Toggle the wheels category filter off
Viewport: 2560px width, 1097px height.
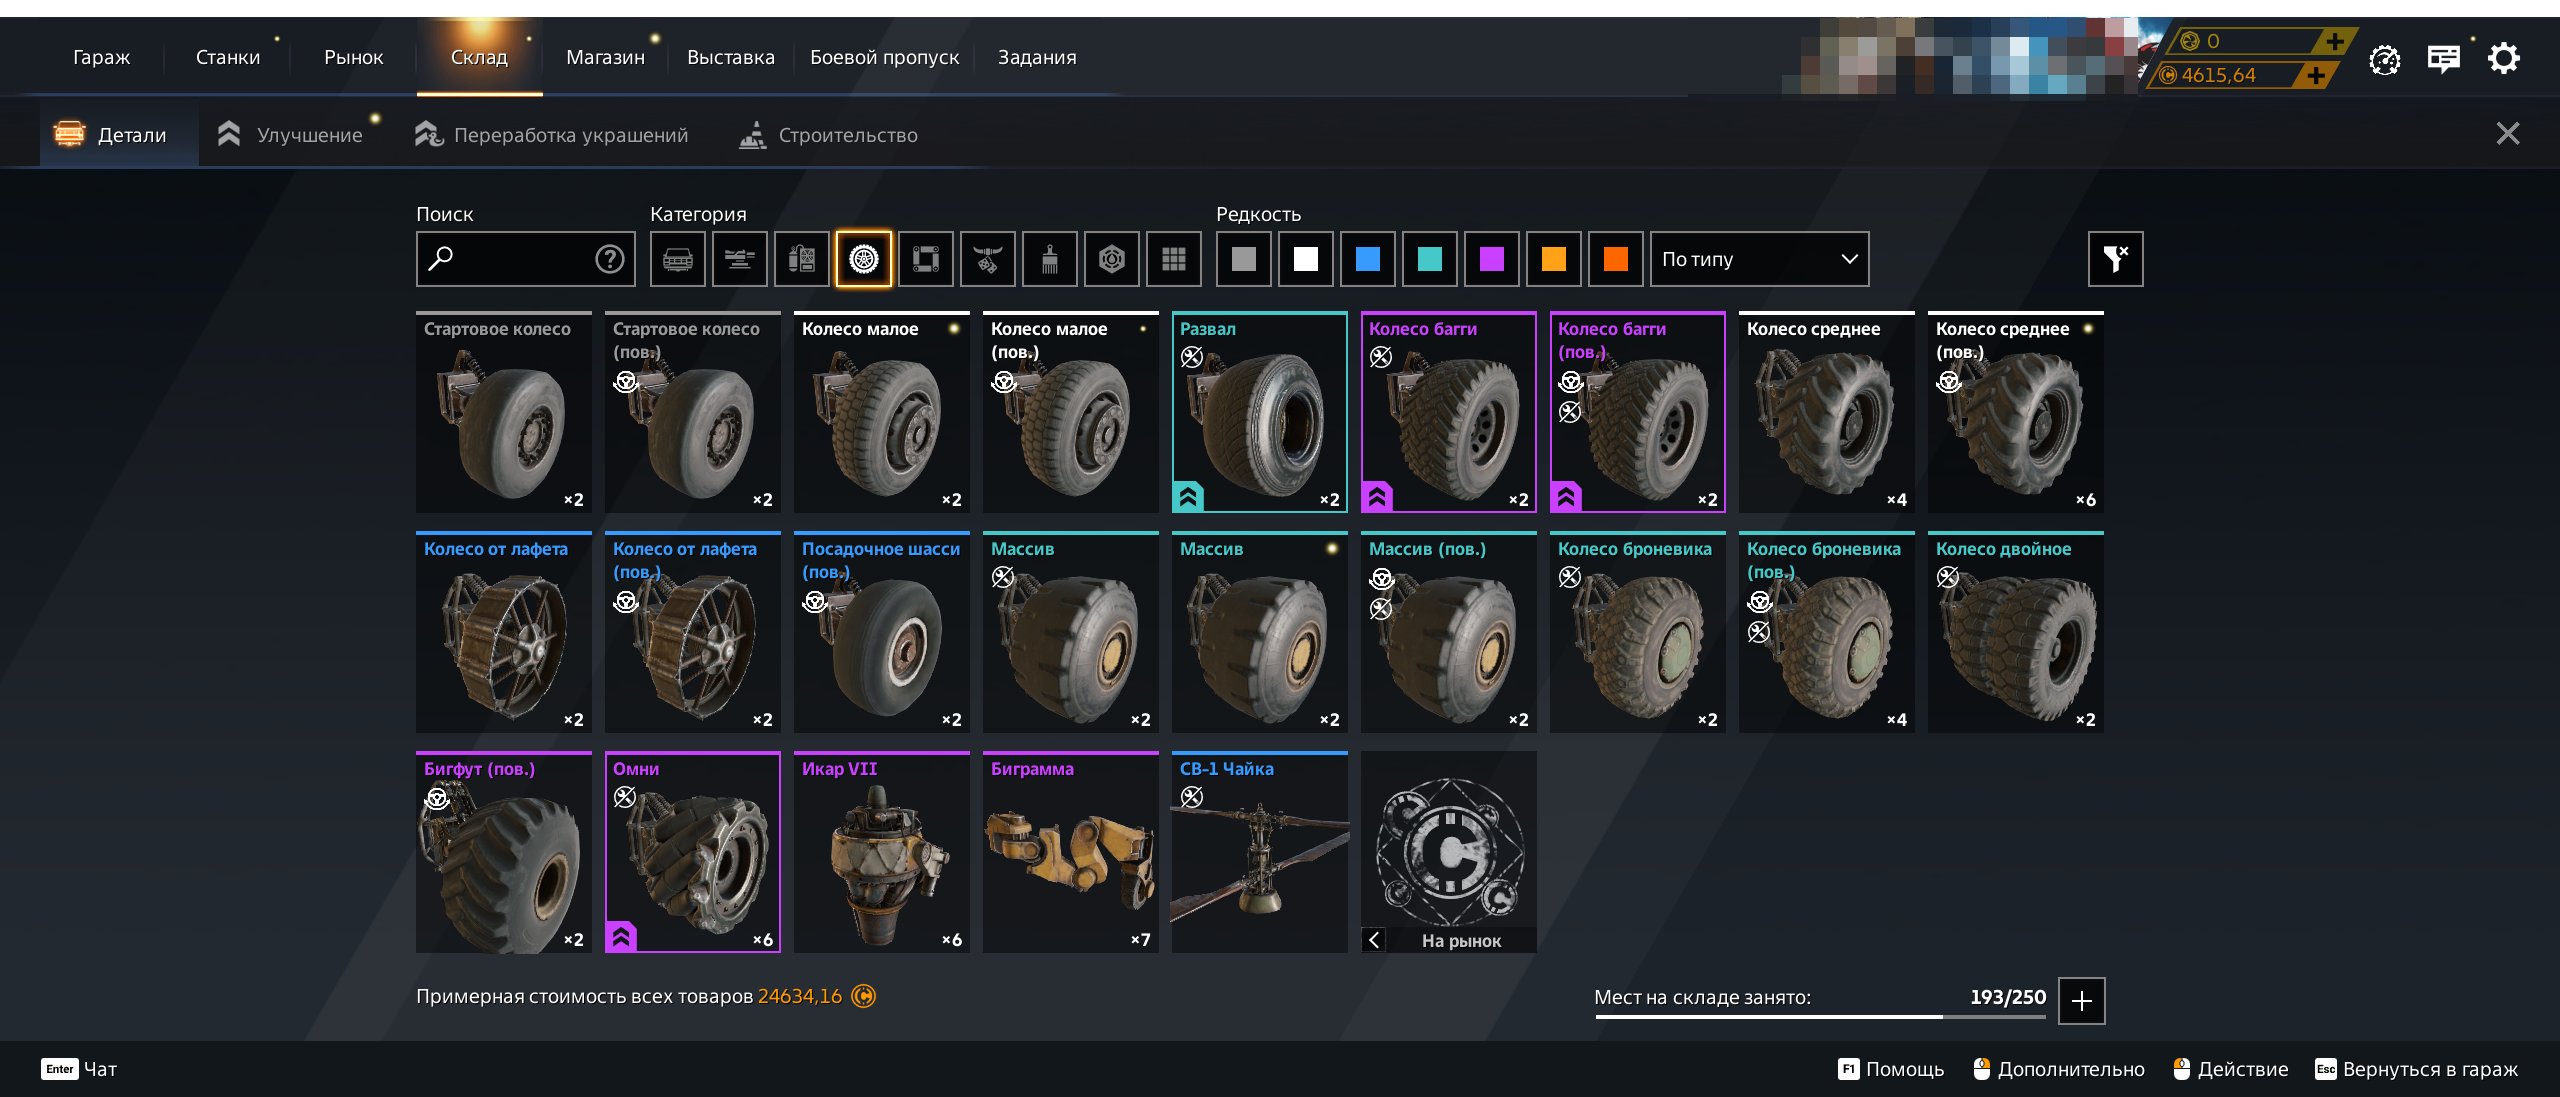pos(863,260)
